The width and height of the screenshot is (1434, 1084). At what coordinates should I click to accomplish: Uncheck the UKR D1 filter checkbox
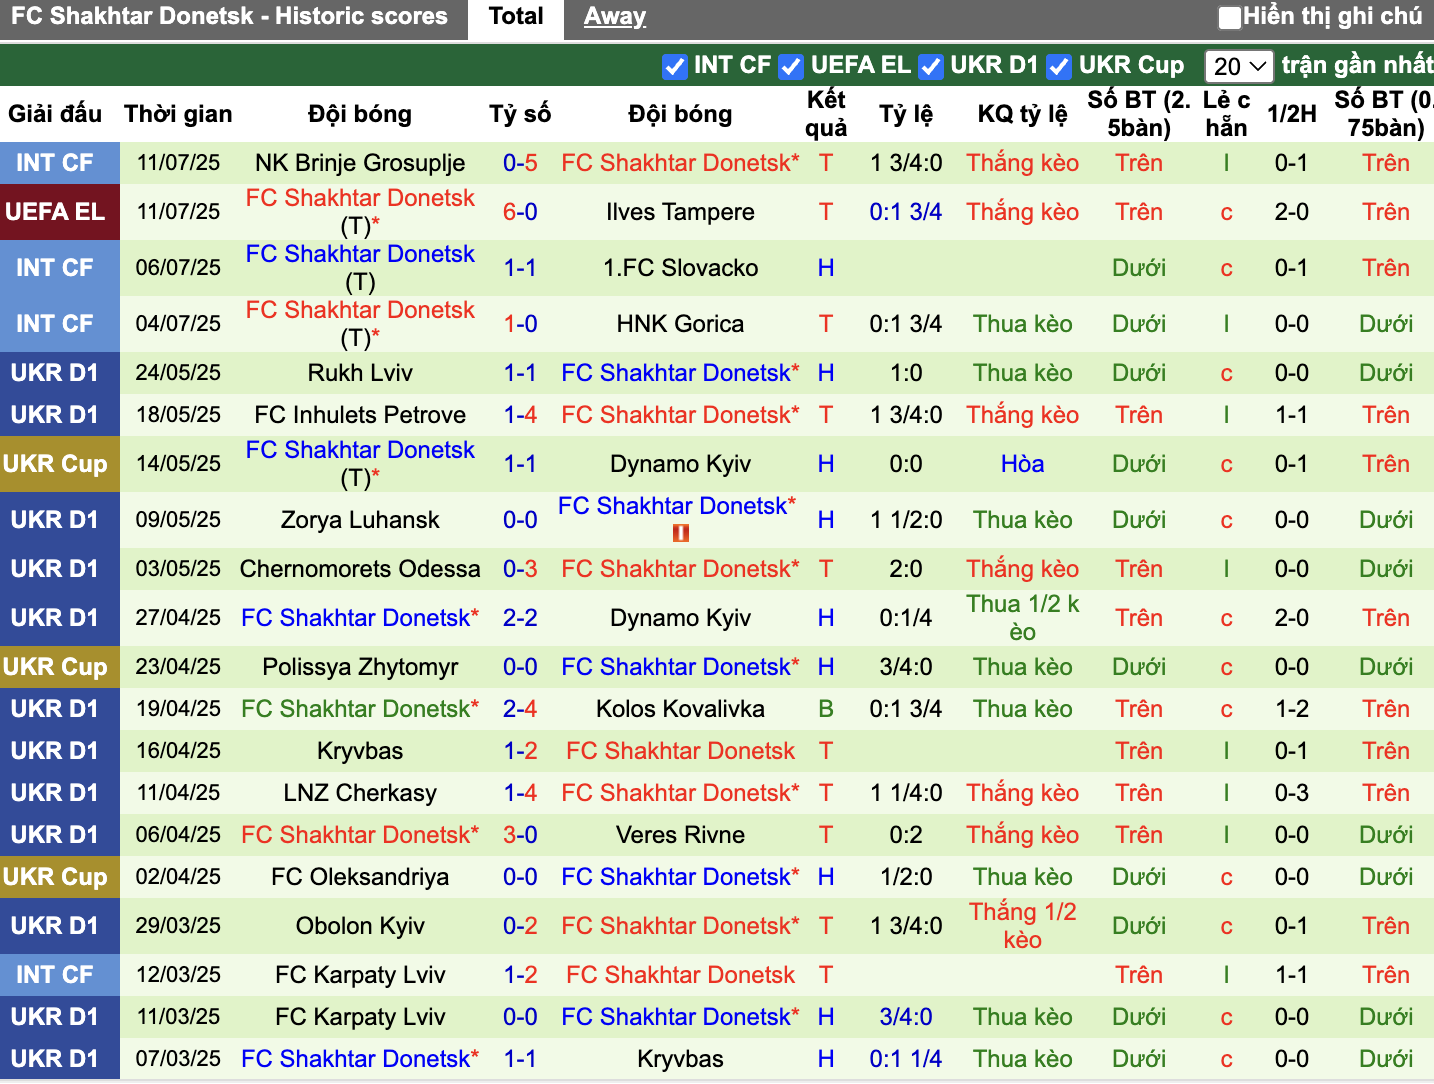931,66
